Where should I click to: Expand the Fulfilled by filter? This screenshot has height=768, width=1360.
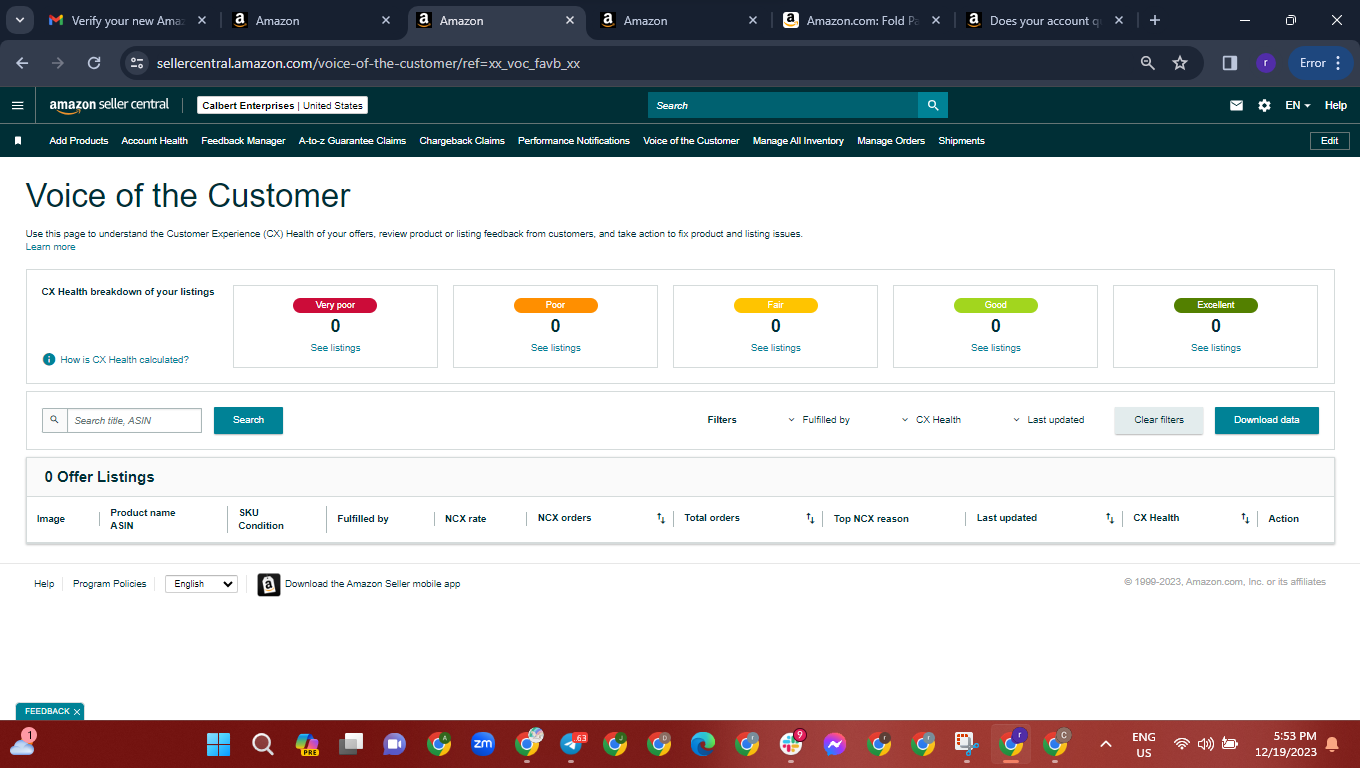pyautogui.click(x=819, y=420)
